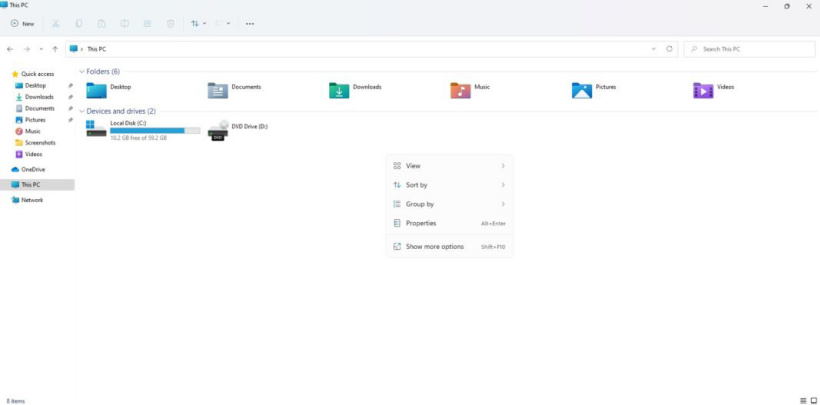Open Sort by submenu in context menu
The width and height of the screenshot is (820, 405).
[449, 185]
